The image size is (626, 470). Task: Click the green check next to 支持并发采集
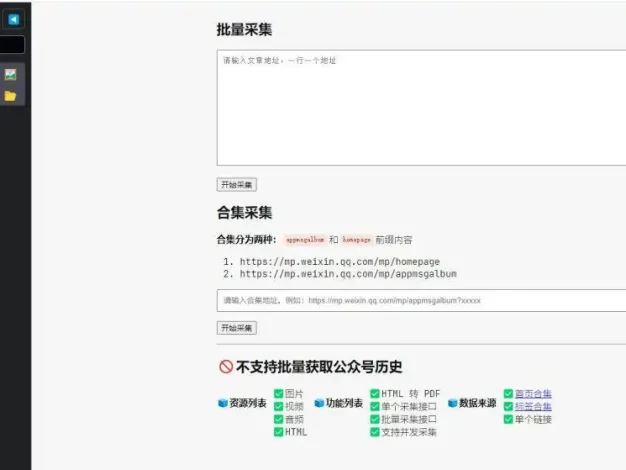point(375,432)
